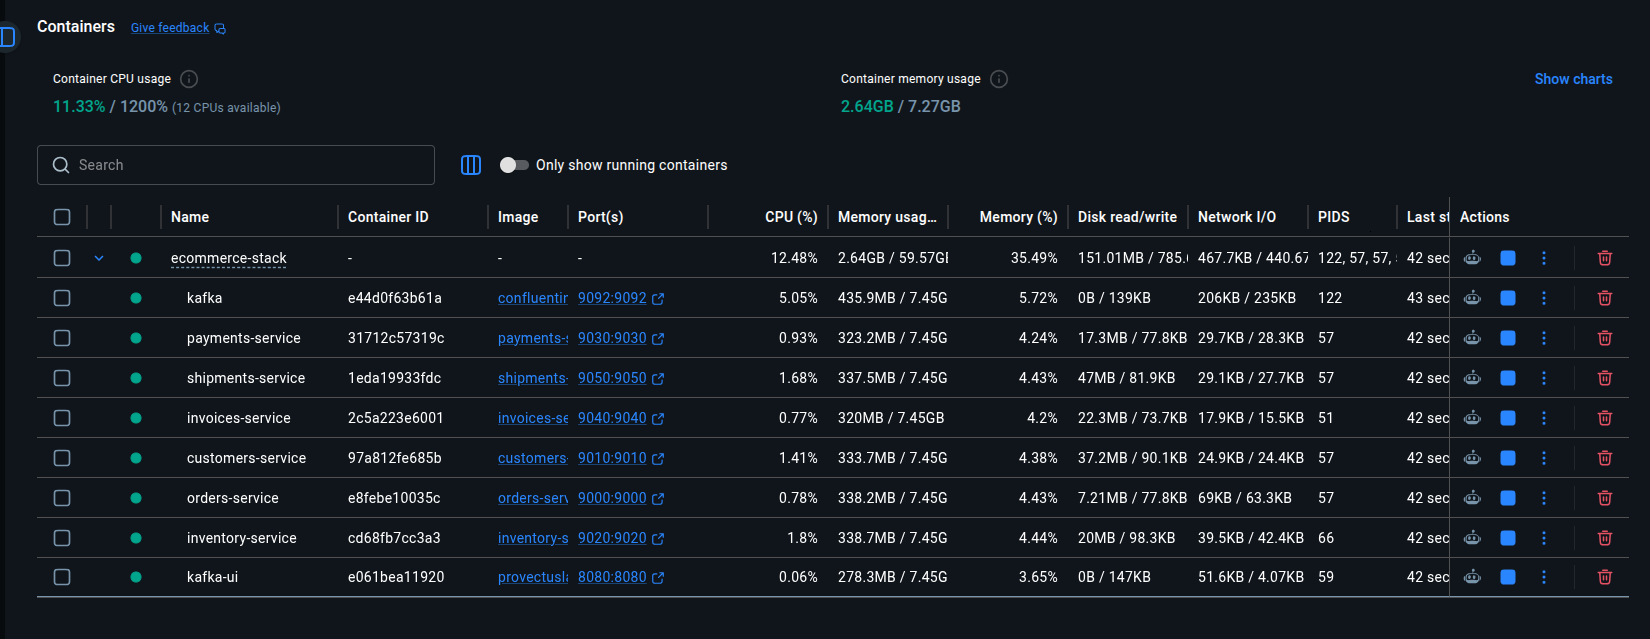The width and height of the screenshot is (1650, 639).
Task: Open Gordon AI for orders-service
Action: coord(1472,498)
